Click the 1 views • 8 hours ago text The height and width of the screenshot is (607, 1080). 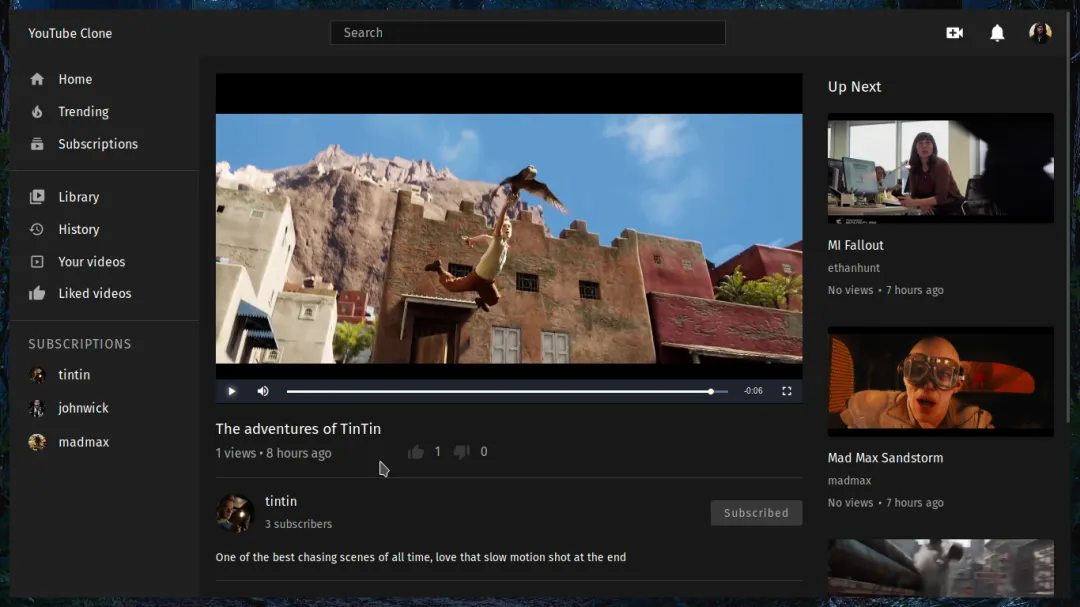point(273,453)
